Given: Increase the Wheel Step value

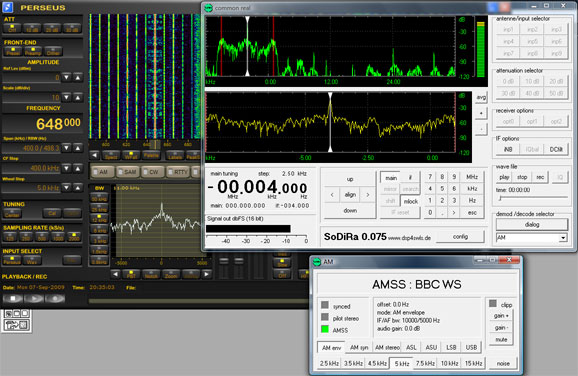Looking at the screenshot, I should click(78, 188).
